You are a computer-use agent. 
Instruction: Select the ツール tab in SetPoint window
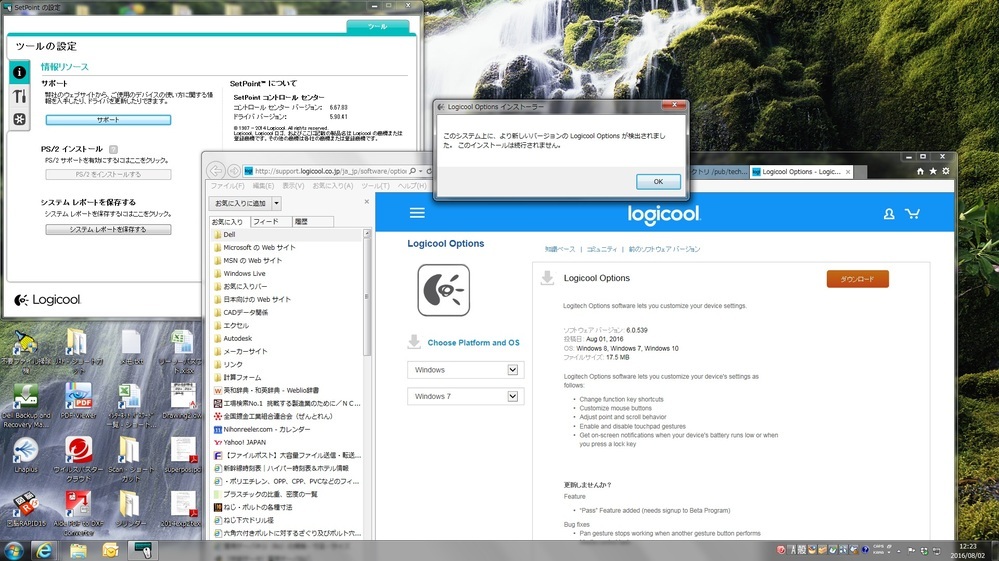pos(377,27)
